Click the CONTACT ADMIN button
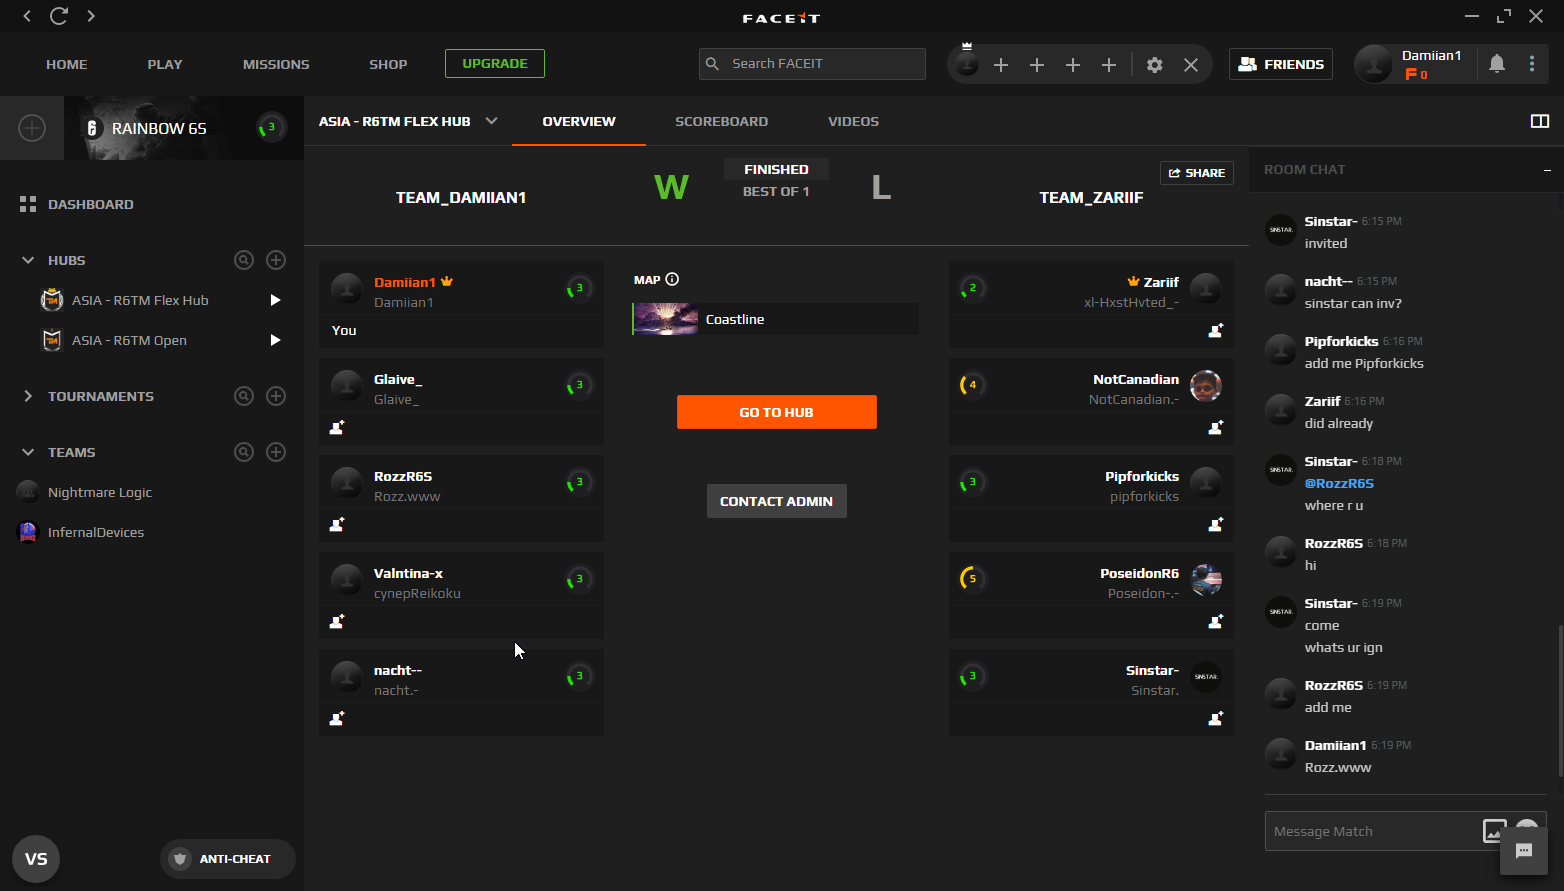 (x=776, y=501)
